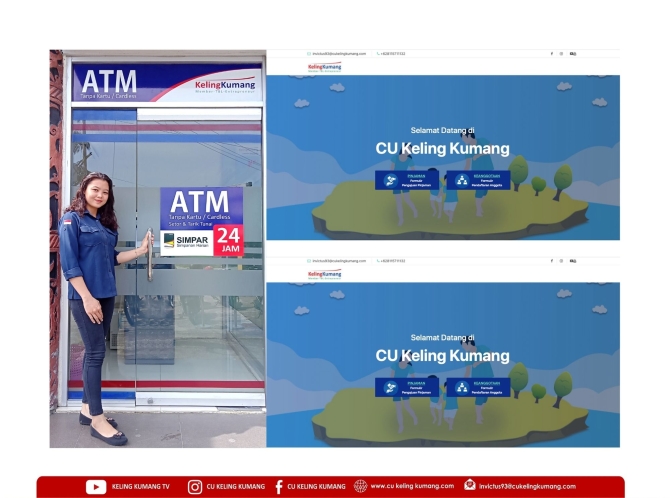Click the email envelope icon in footer
The width and height of the screenshot is (670, 498).
[x=470, y=486]
